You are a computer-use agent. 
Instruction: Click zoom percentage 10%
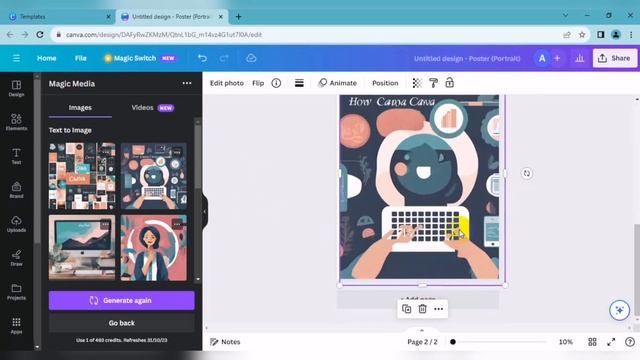pyautogui.click(x=565, y=342)
